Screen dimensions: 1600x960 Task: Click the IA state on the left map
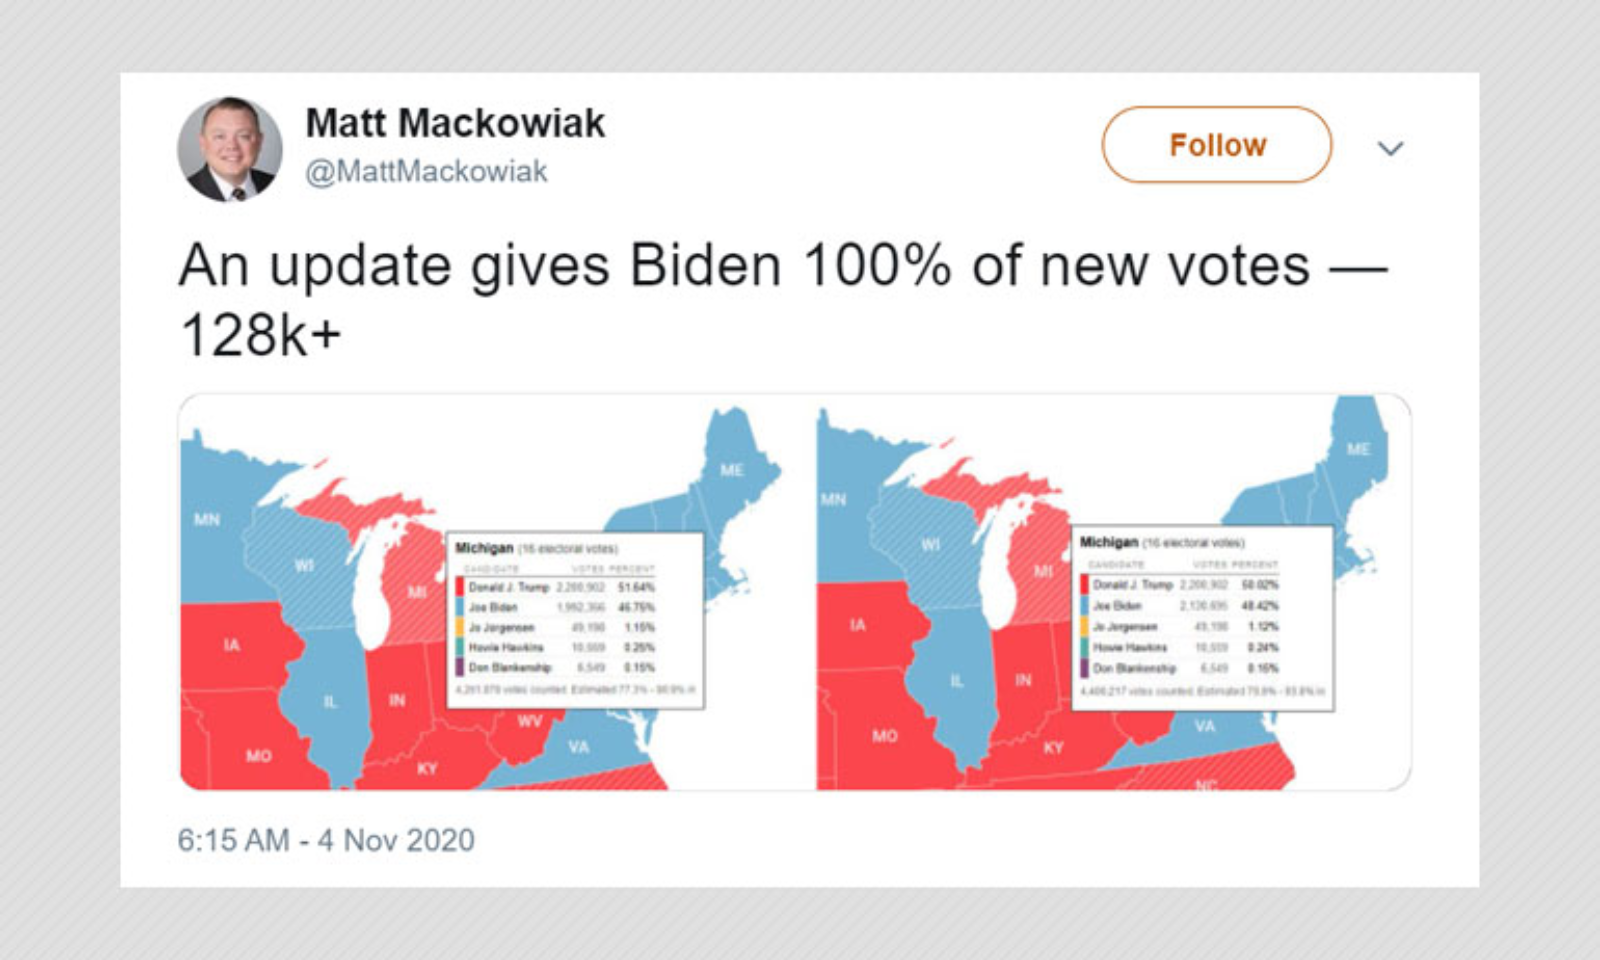click(x=232, y=645)
